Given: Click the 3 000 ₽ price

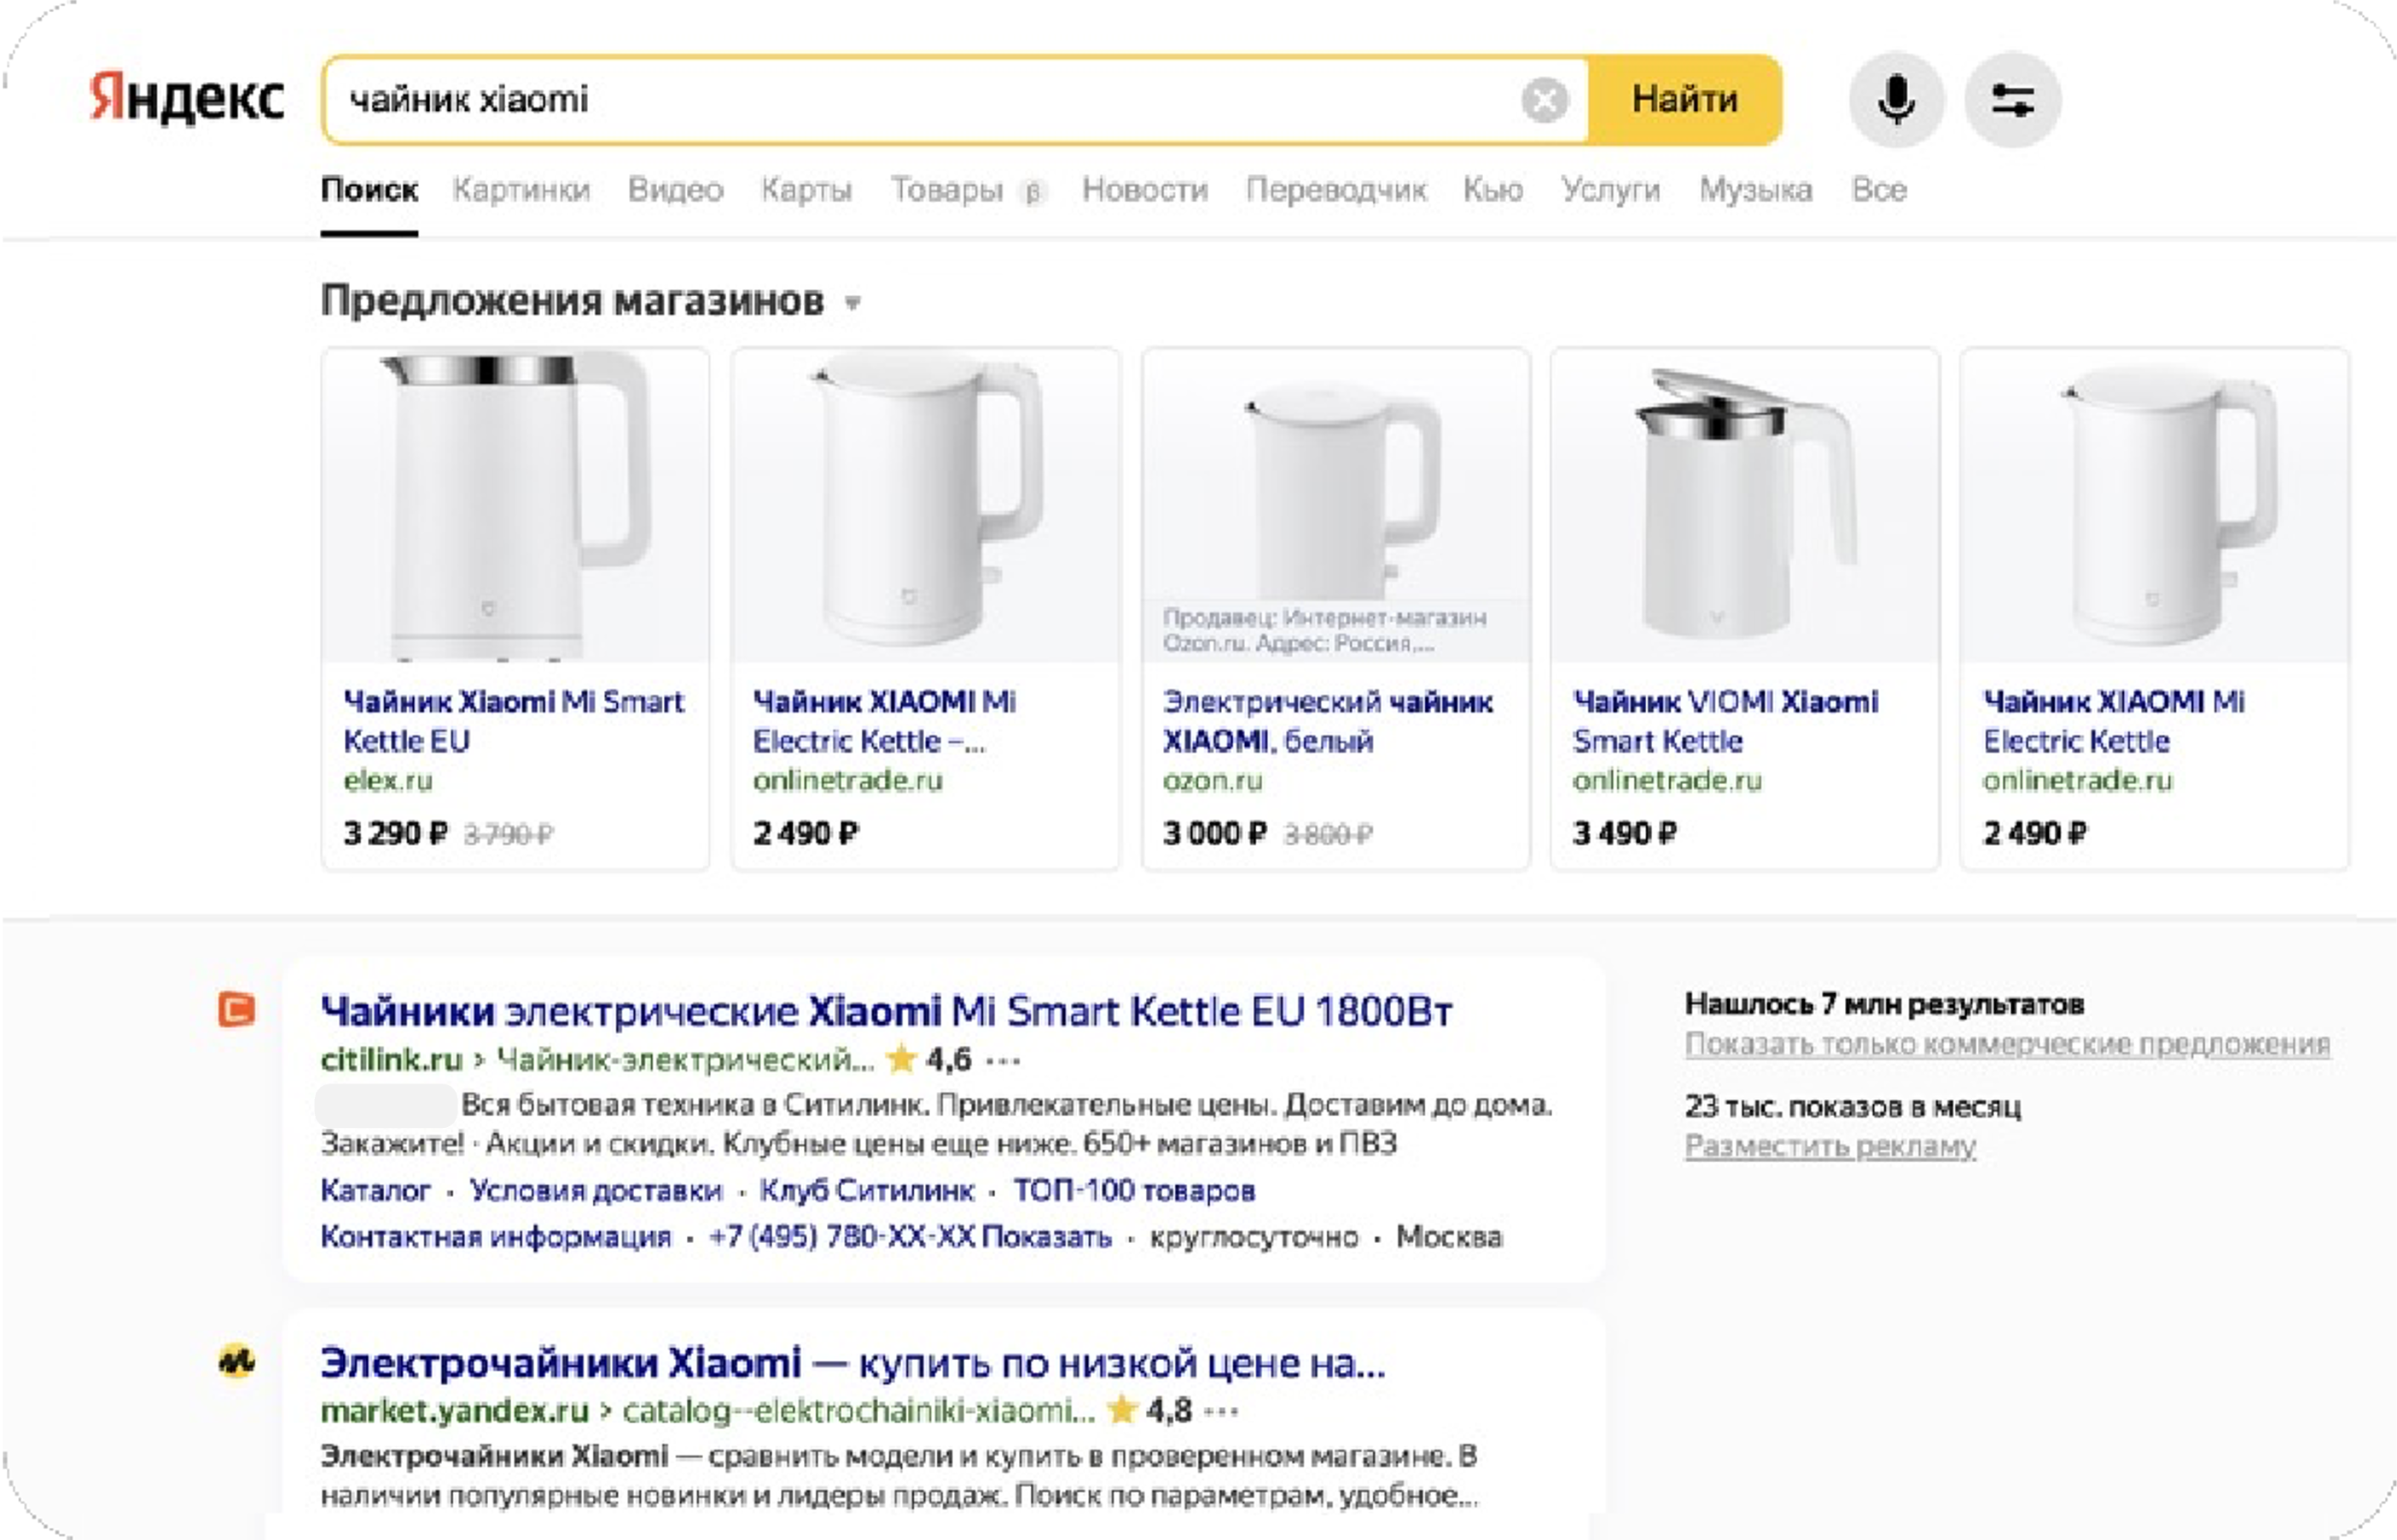Looking at the screenshot, I should coord(1214,833).
